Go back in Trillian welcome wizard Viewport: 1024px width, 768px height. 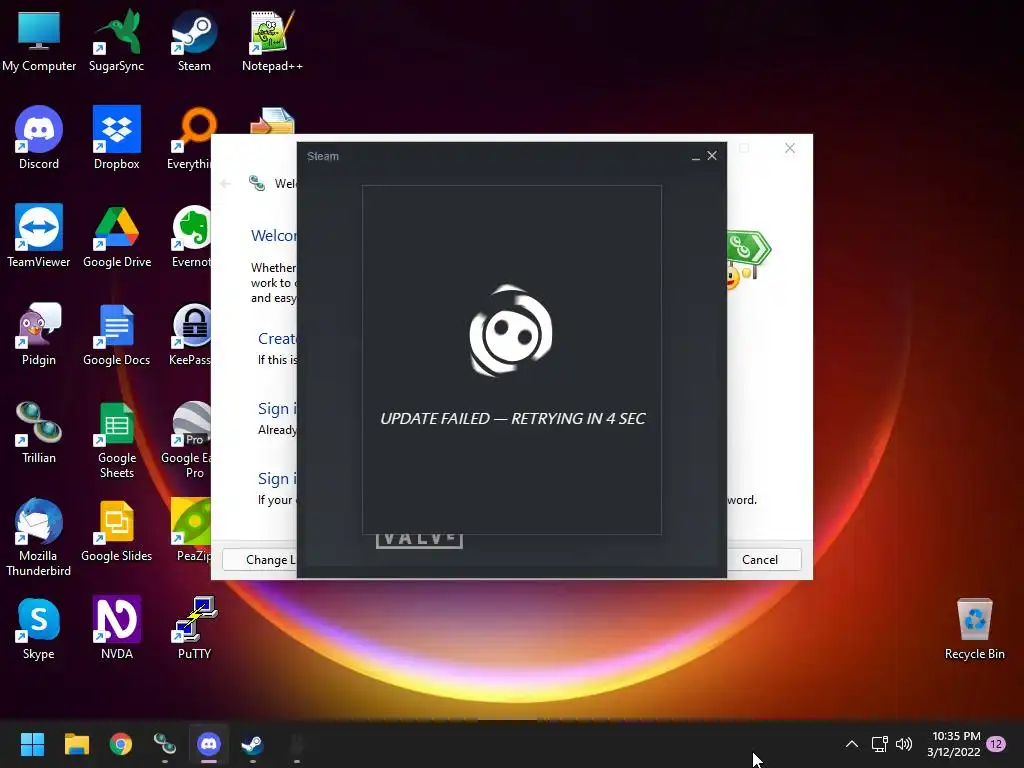point(225,184)
